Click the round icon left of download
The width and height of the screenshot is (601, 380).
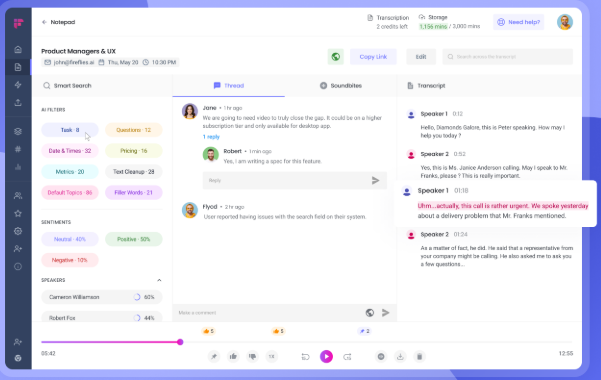[381, 357]
